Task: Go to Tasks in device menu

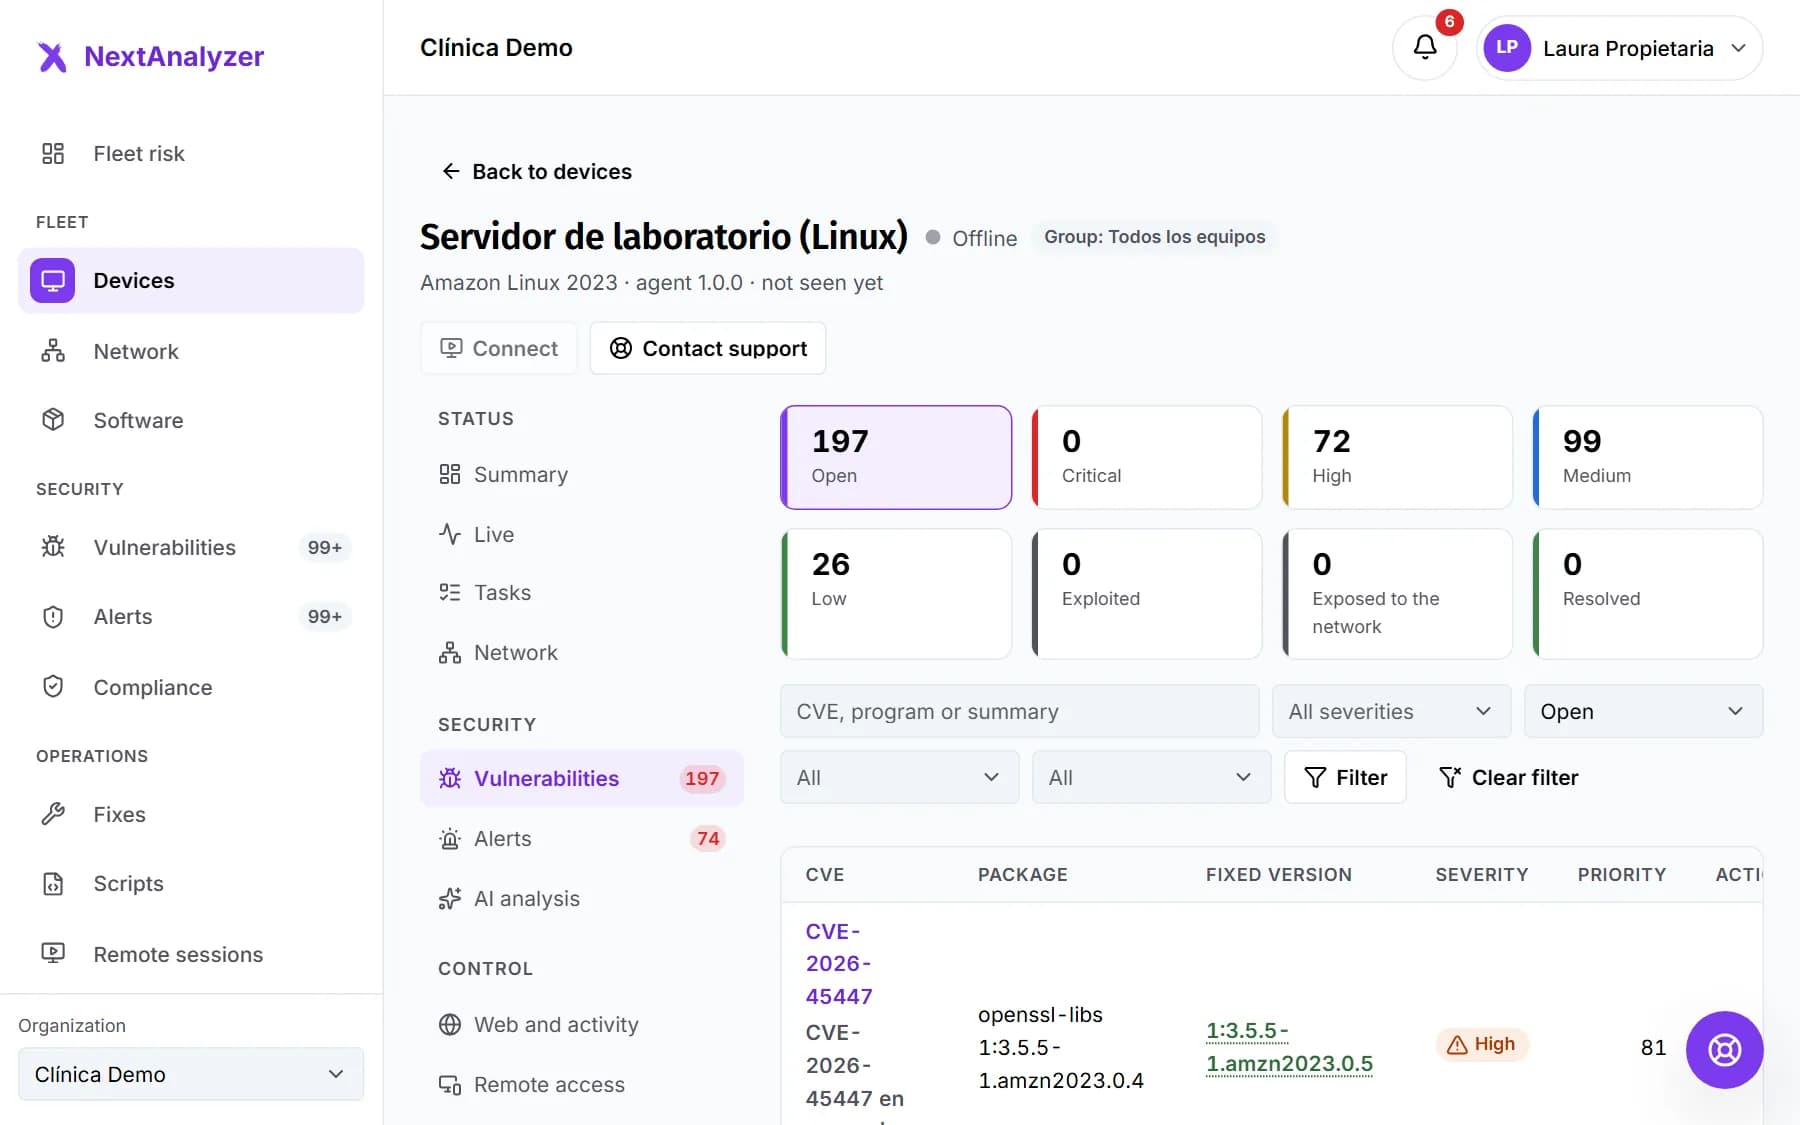Action: (582, 592)
